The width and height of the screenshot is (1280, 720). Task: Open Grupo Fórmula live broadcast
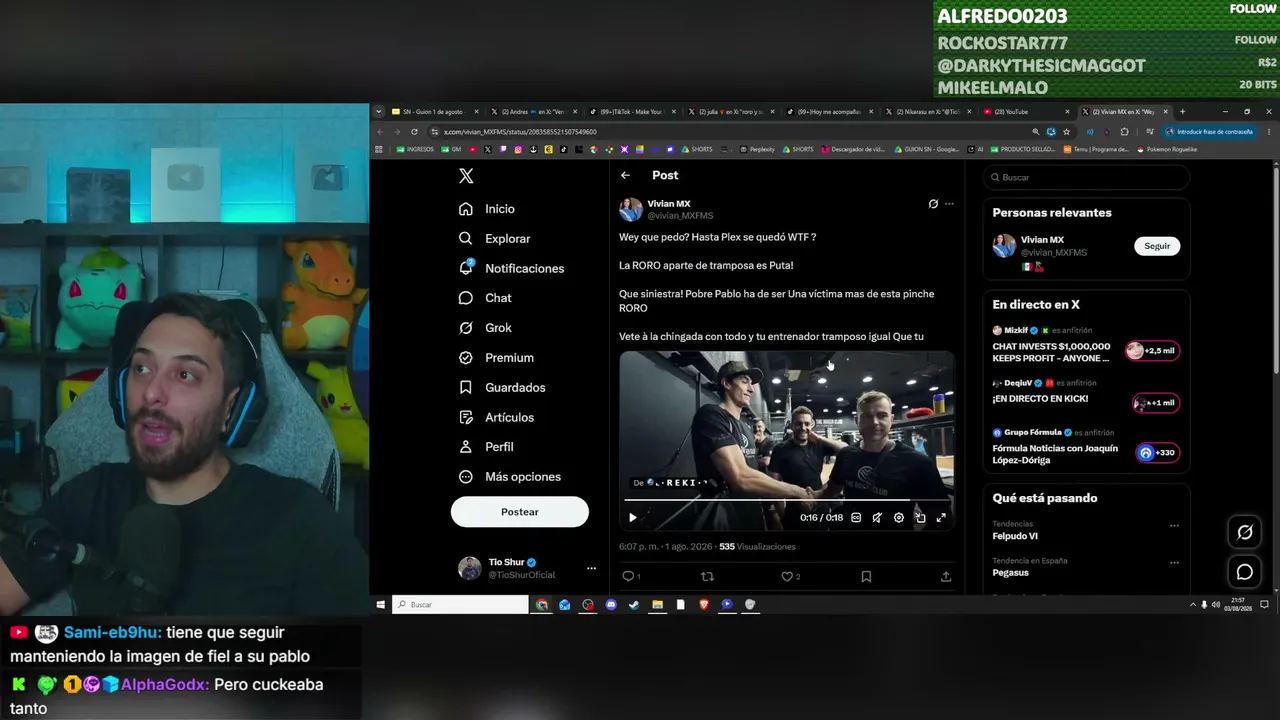1086,447
